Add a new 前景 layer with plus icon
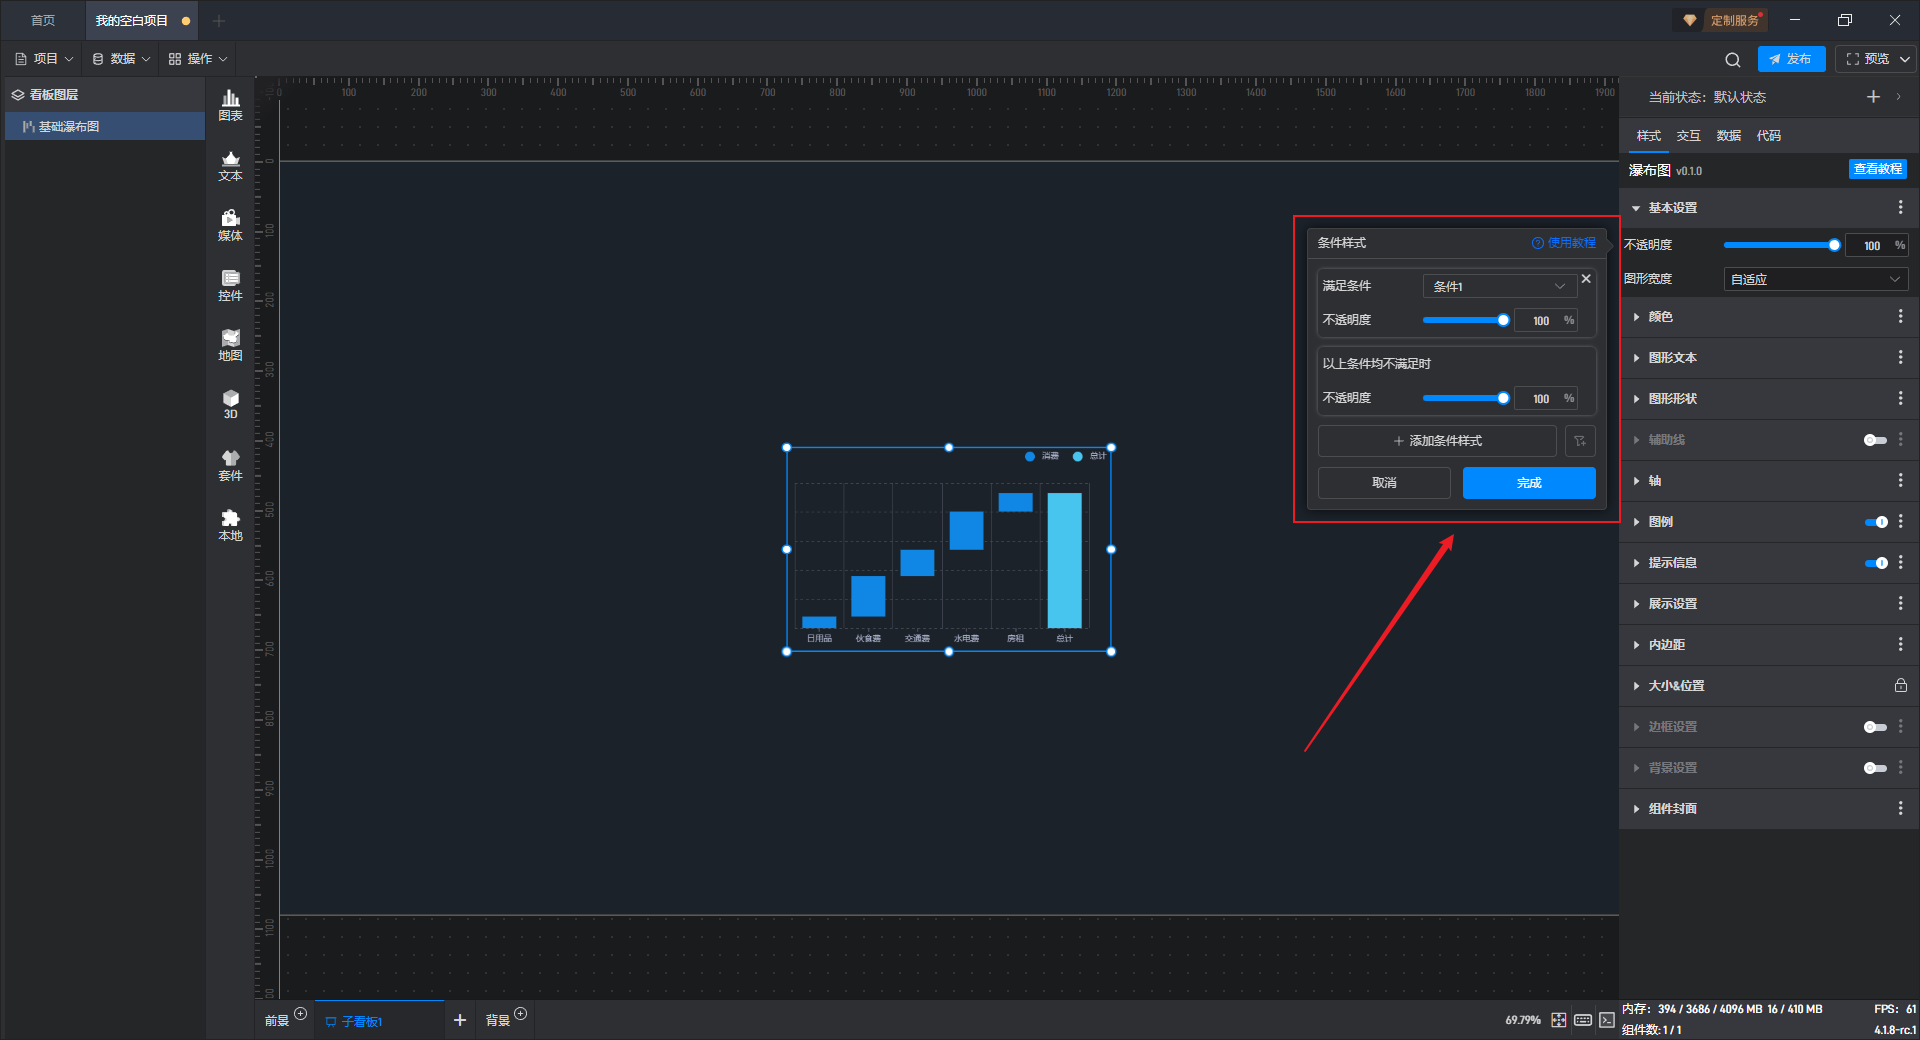The width and height of the screenshot is (1920, 1040). (x=300, y=1014)
